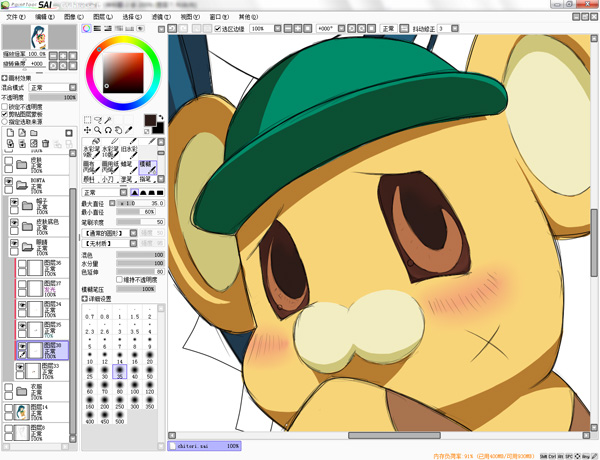The width and height of the screenshot is (600, 460).
Task: Select the lasso selection tool
Action: (98, 120)
